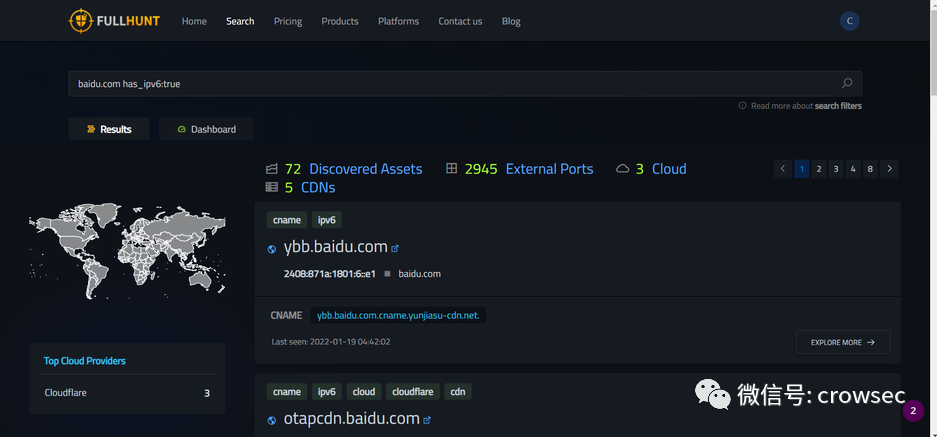The height and width of the screenshot is (437, 937).
Task: Open the Blog page
Action: tap(511, 21)
